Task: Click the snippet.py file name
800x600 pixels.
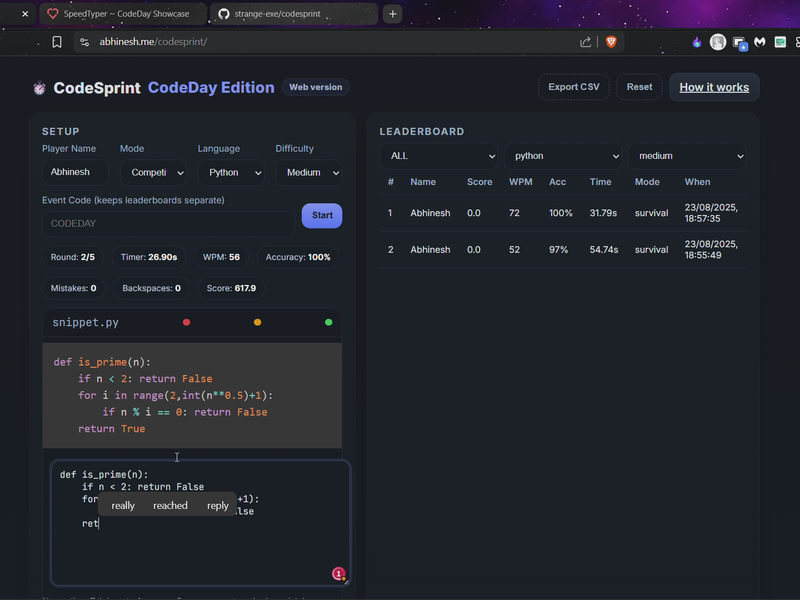Action: click(x=86, y=322)
